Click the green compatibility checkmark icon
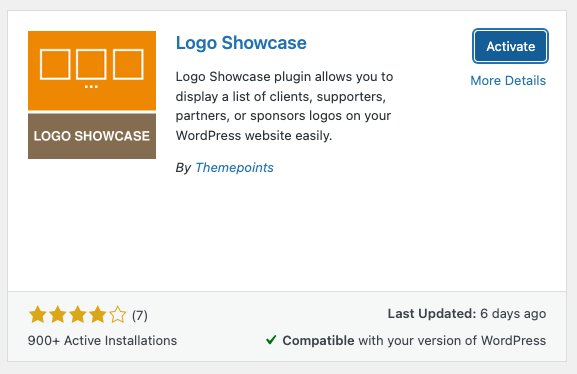 pyautogui.click(x=271, y=339)
